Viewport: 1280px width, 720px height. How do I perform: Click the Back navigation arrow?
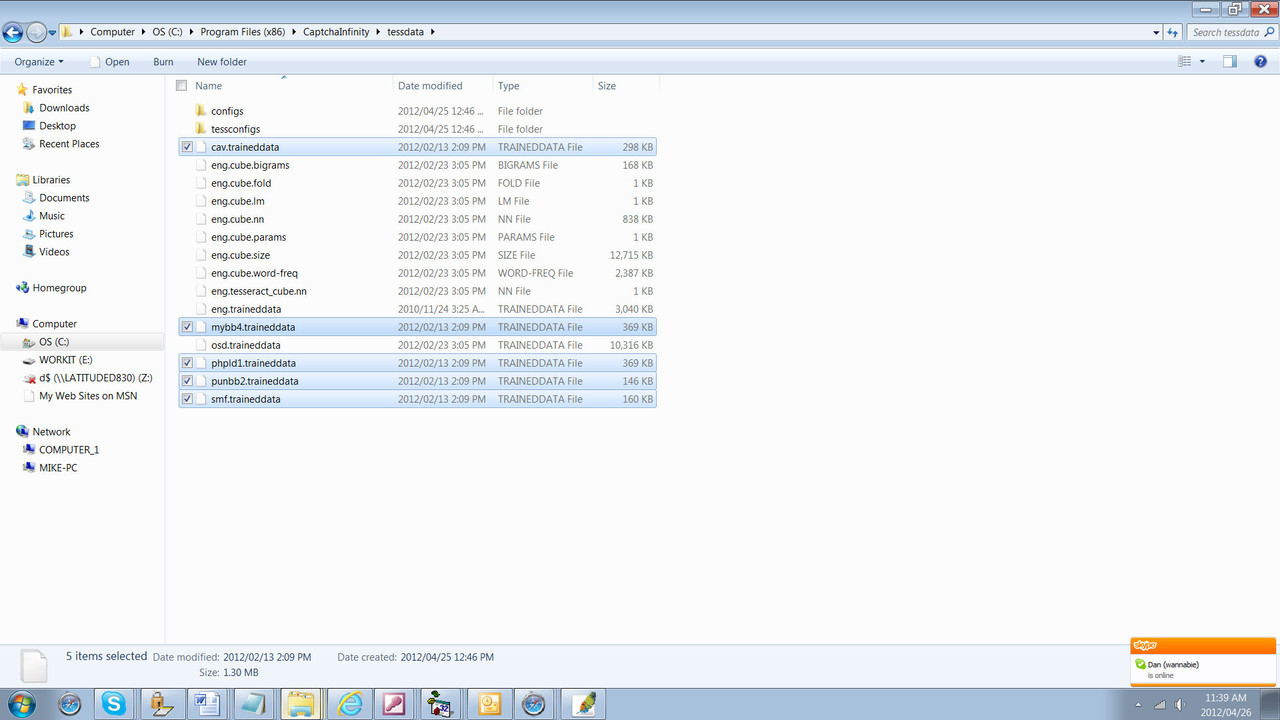tap(13, 32)
